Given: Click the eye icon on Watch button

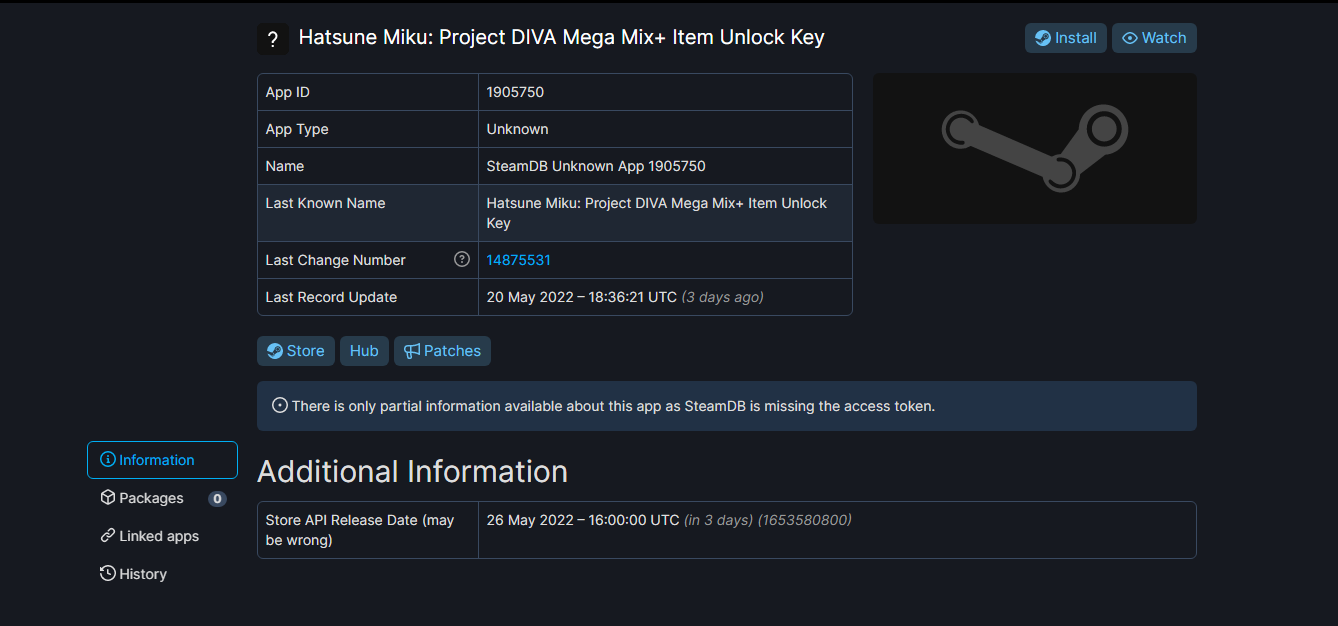Looking at the screenshot, I should (x=1130, y=38).
